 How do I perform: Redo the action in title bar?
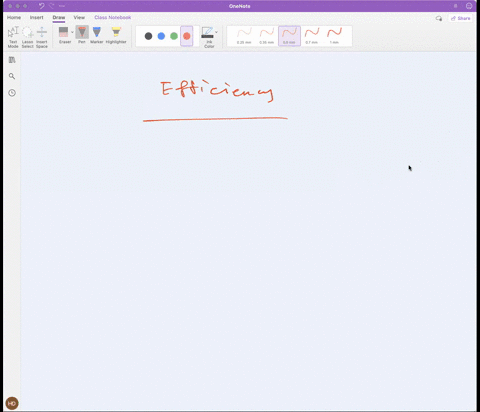pyautogui.click(x=52, y=6)
